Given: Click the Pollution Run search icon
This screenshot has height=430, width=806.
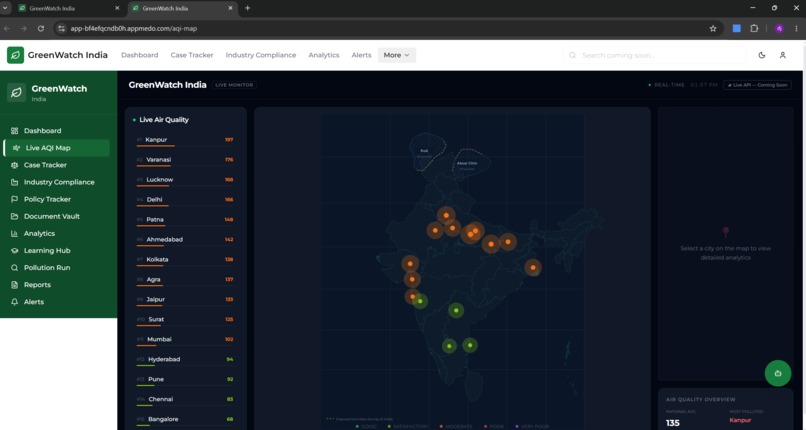Looking at the screenshot, I should point(14,268).
